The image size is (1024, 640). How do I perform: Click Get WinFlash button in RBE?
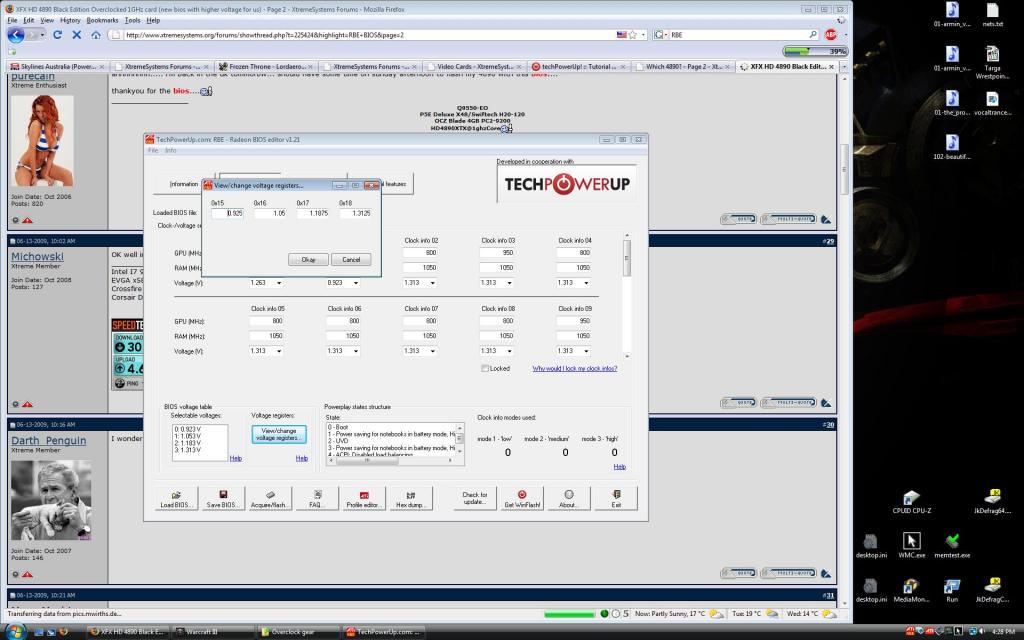point(522,499)
